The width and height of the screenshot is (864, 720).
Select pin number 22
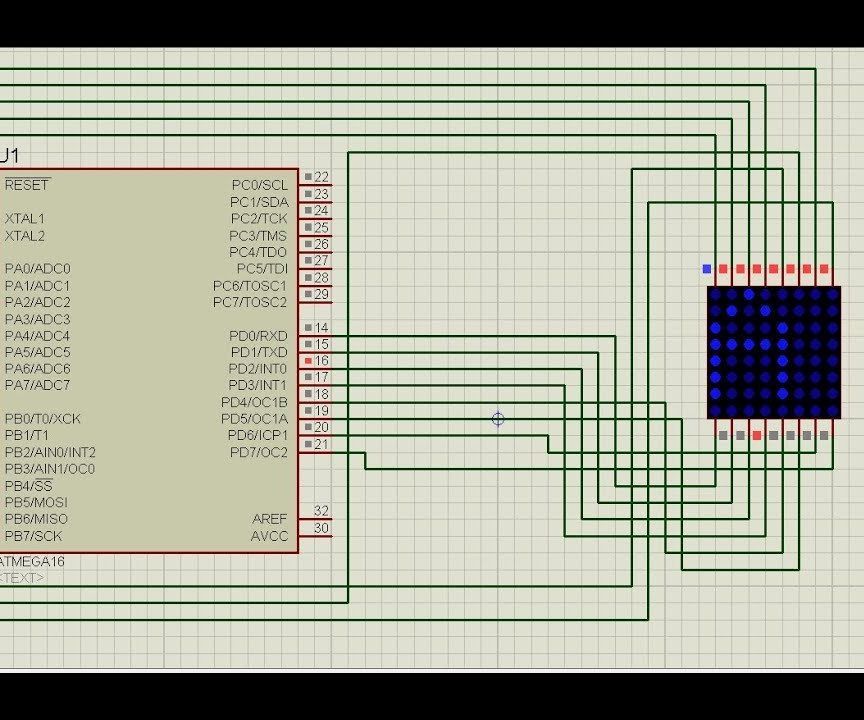pos(321,177)
